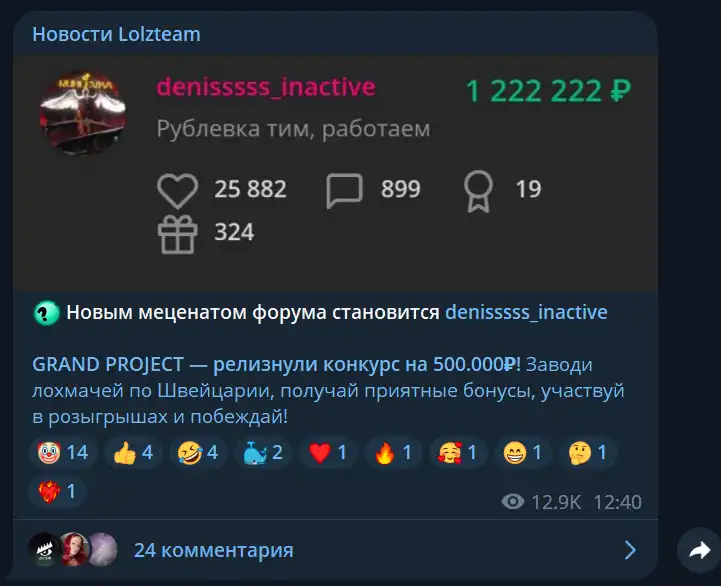The height and width of the screenshot is (586, 721).
Task: Toggle thumbs up reaction with 4
Action: (x=133, y=453)
